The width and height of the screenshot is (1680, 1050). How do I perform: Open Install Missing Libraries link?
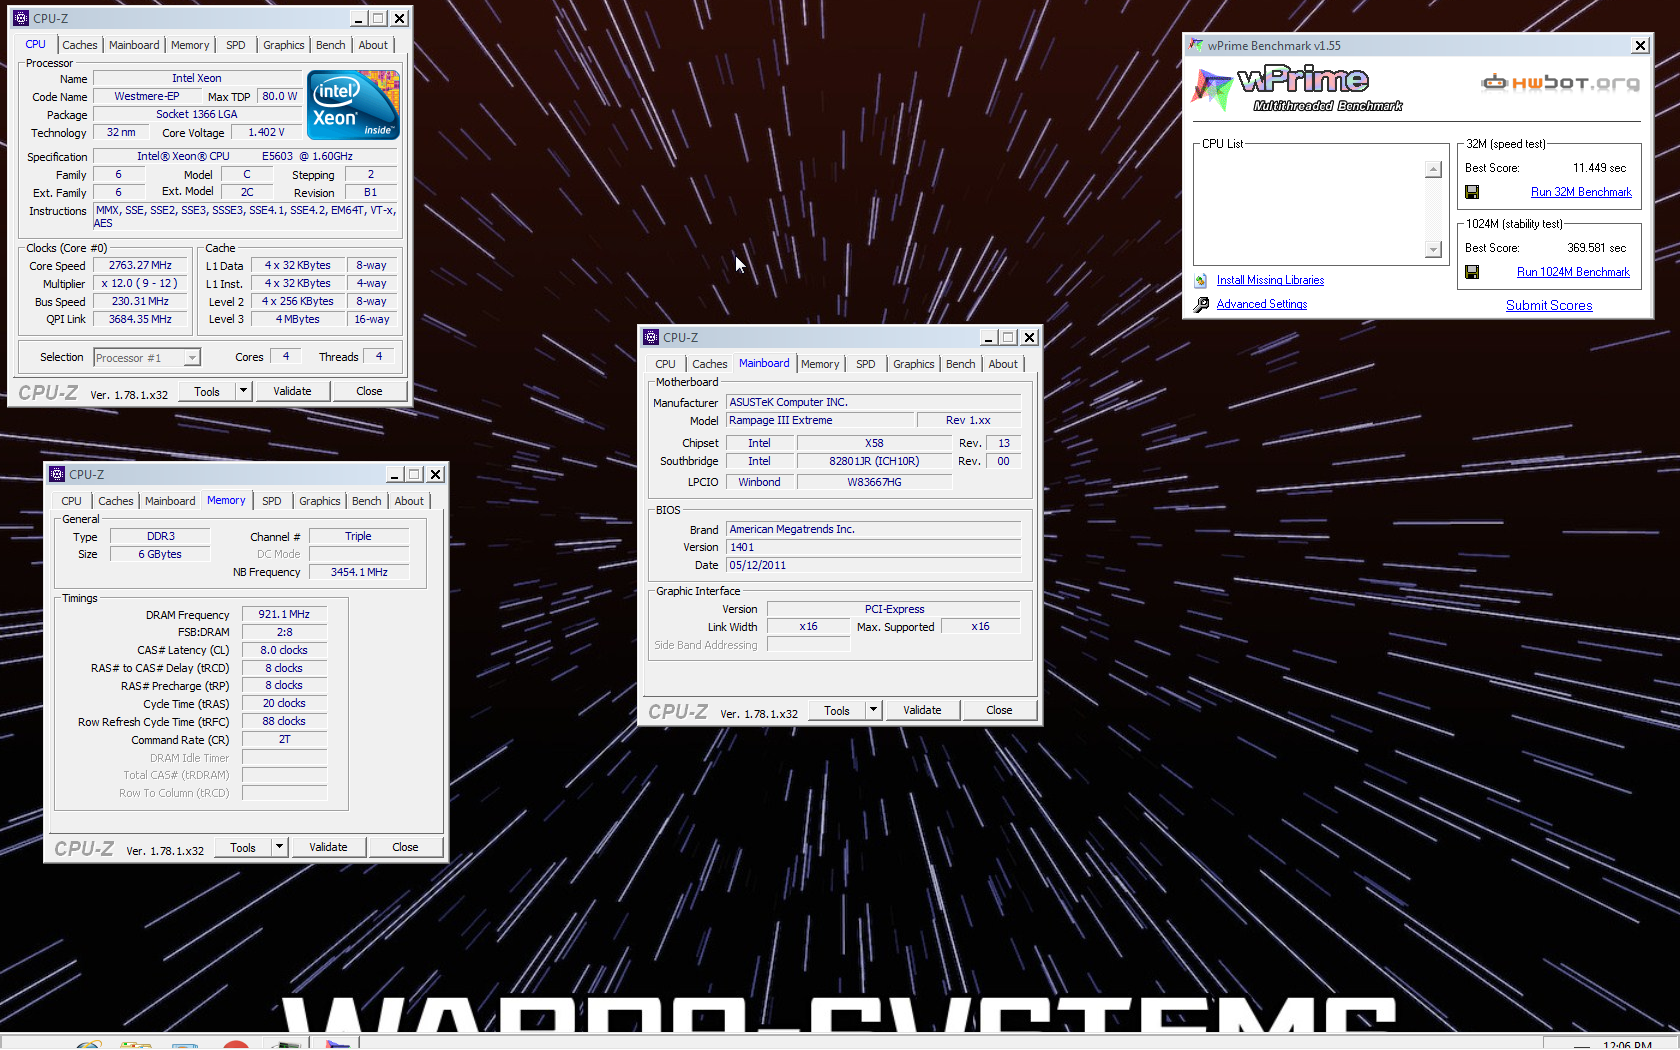coord(1270,281)
